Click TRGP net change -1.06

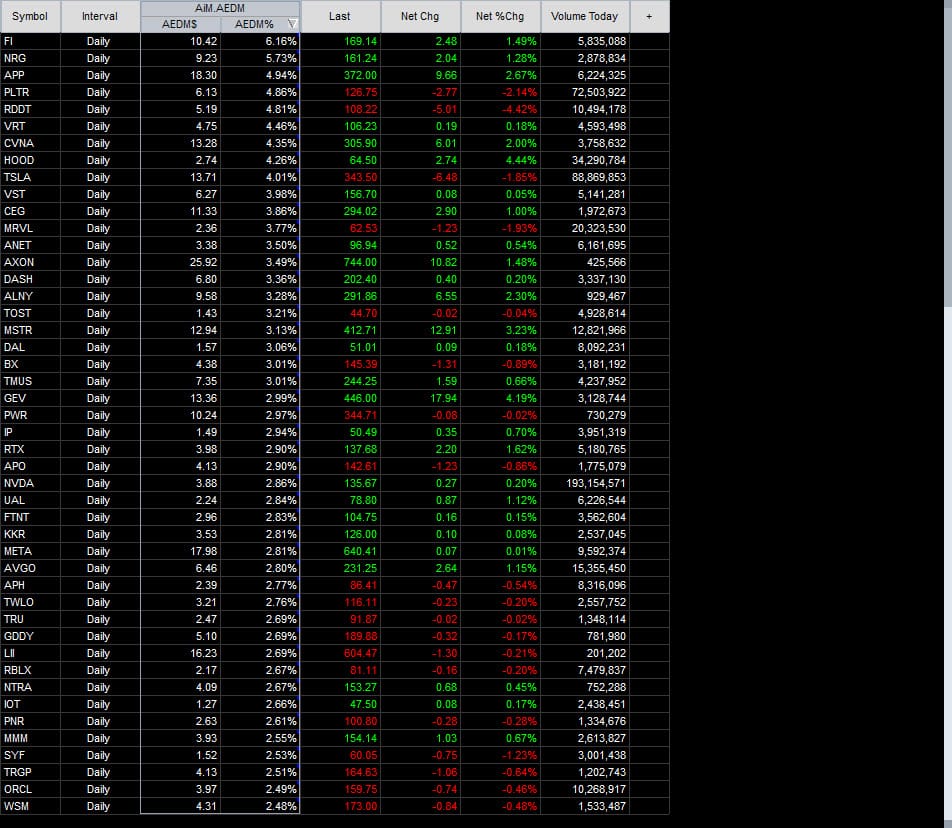click(444, 772)
